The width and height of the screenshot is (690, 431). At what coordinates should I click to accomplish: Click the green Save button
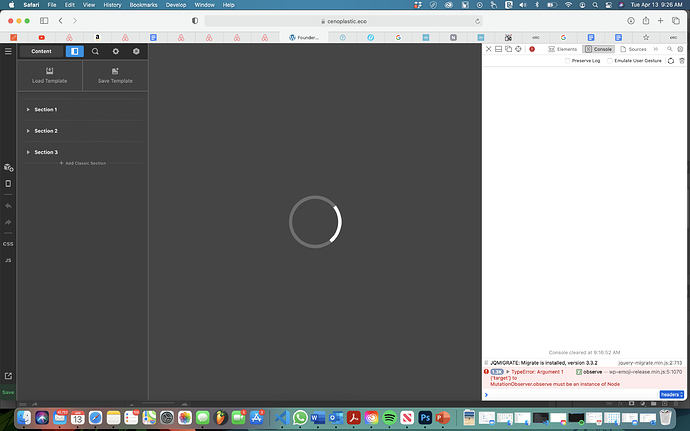click(8, 392)
